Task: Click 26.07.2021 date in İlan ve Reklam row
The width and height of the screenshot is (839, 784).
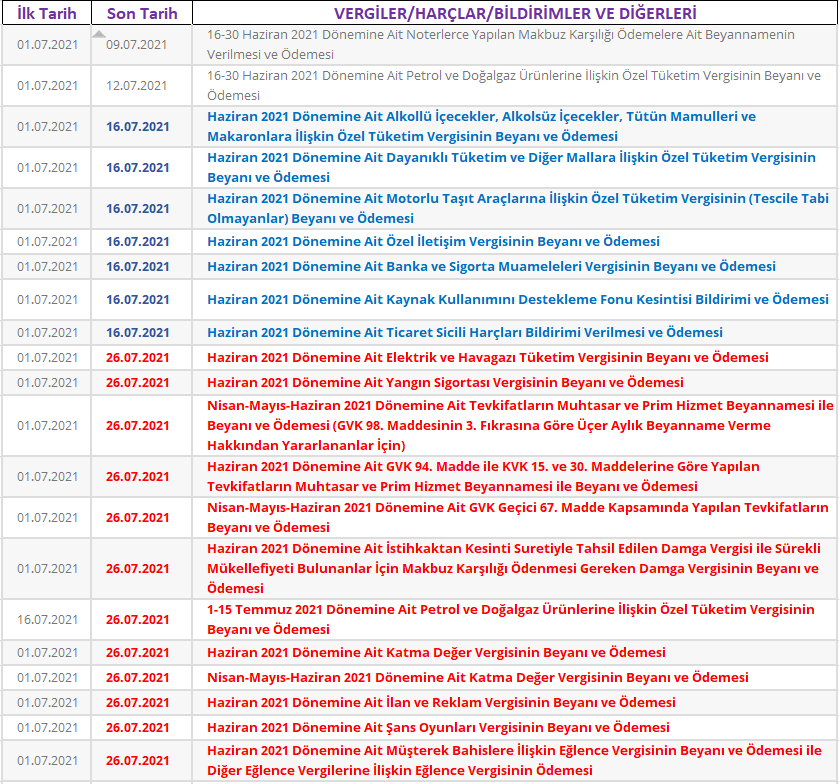Action: pos(138,703)
